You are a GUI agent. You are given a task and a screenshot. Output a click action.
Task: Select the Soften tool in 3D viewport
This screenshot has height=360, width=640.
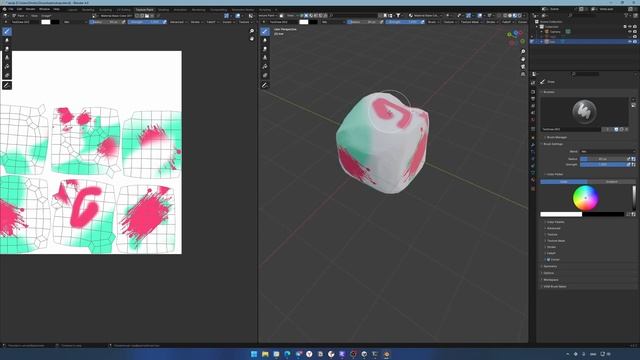(265, 40)
